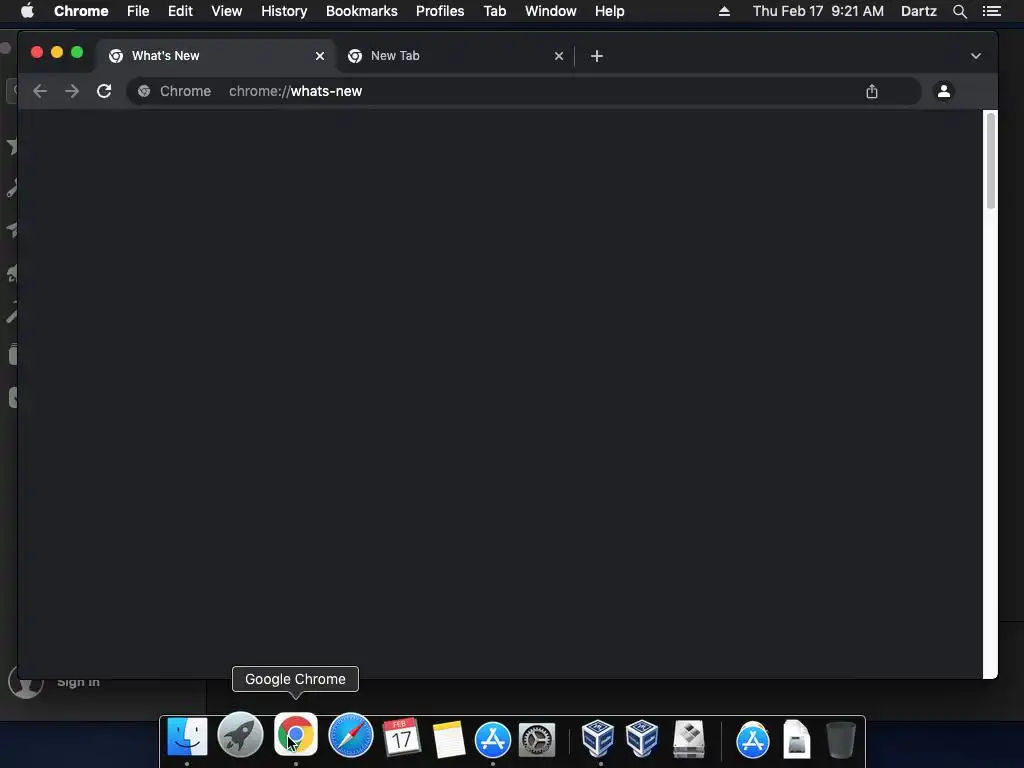Open the second VirtualBox Dock icon

tap(642, 738)
